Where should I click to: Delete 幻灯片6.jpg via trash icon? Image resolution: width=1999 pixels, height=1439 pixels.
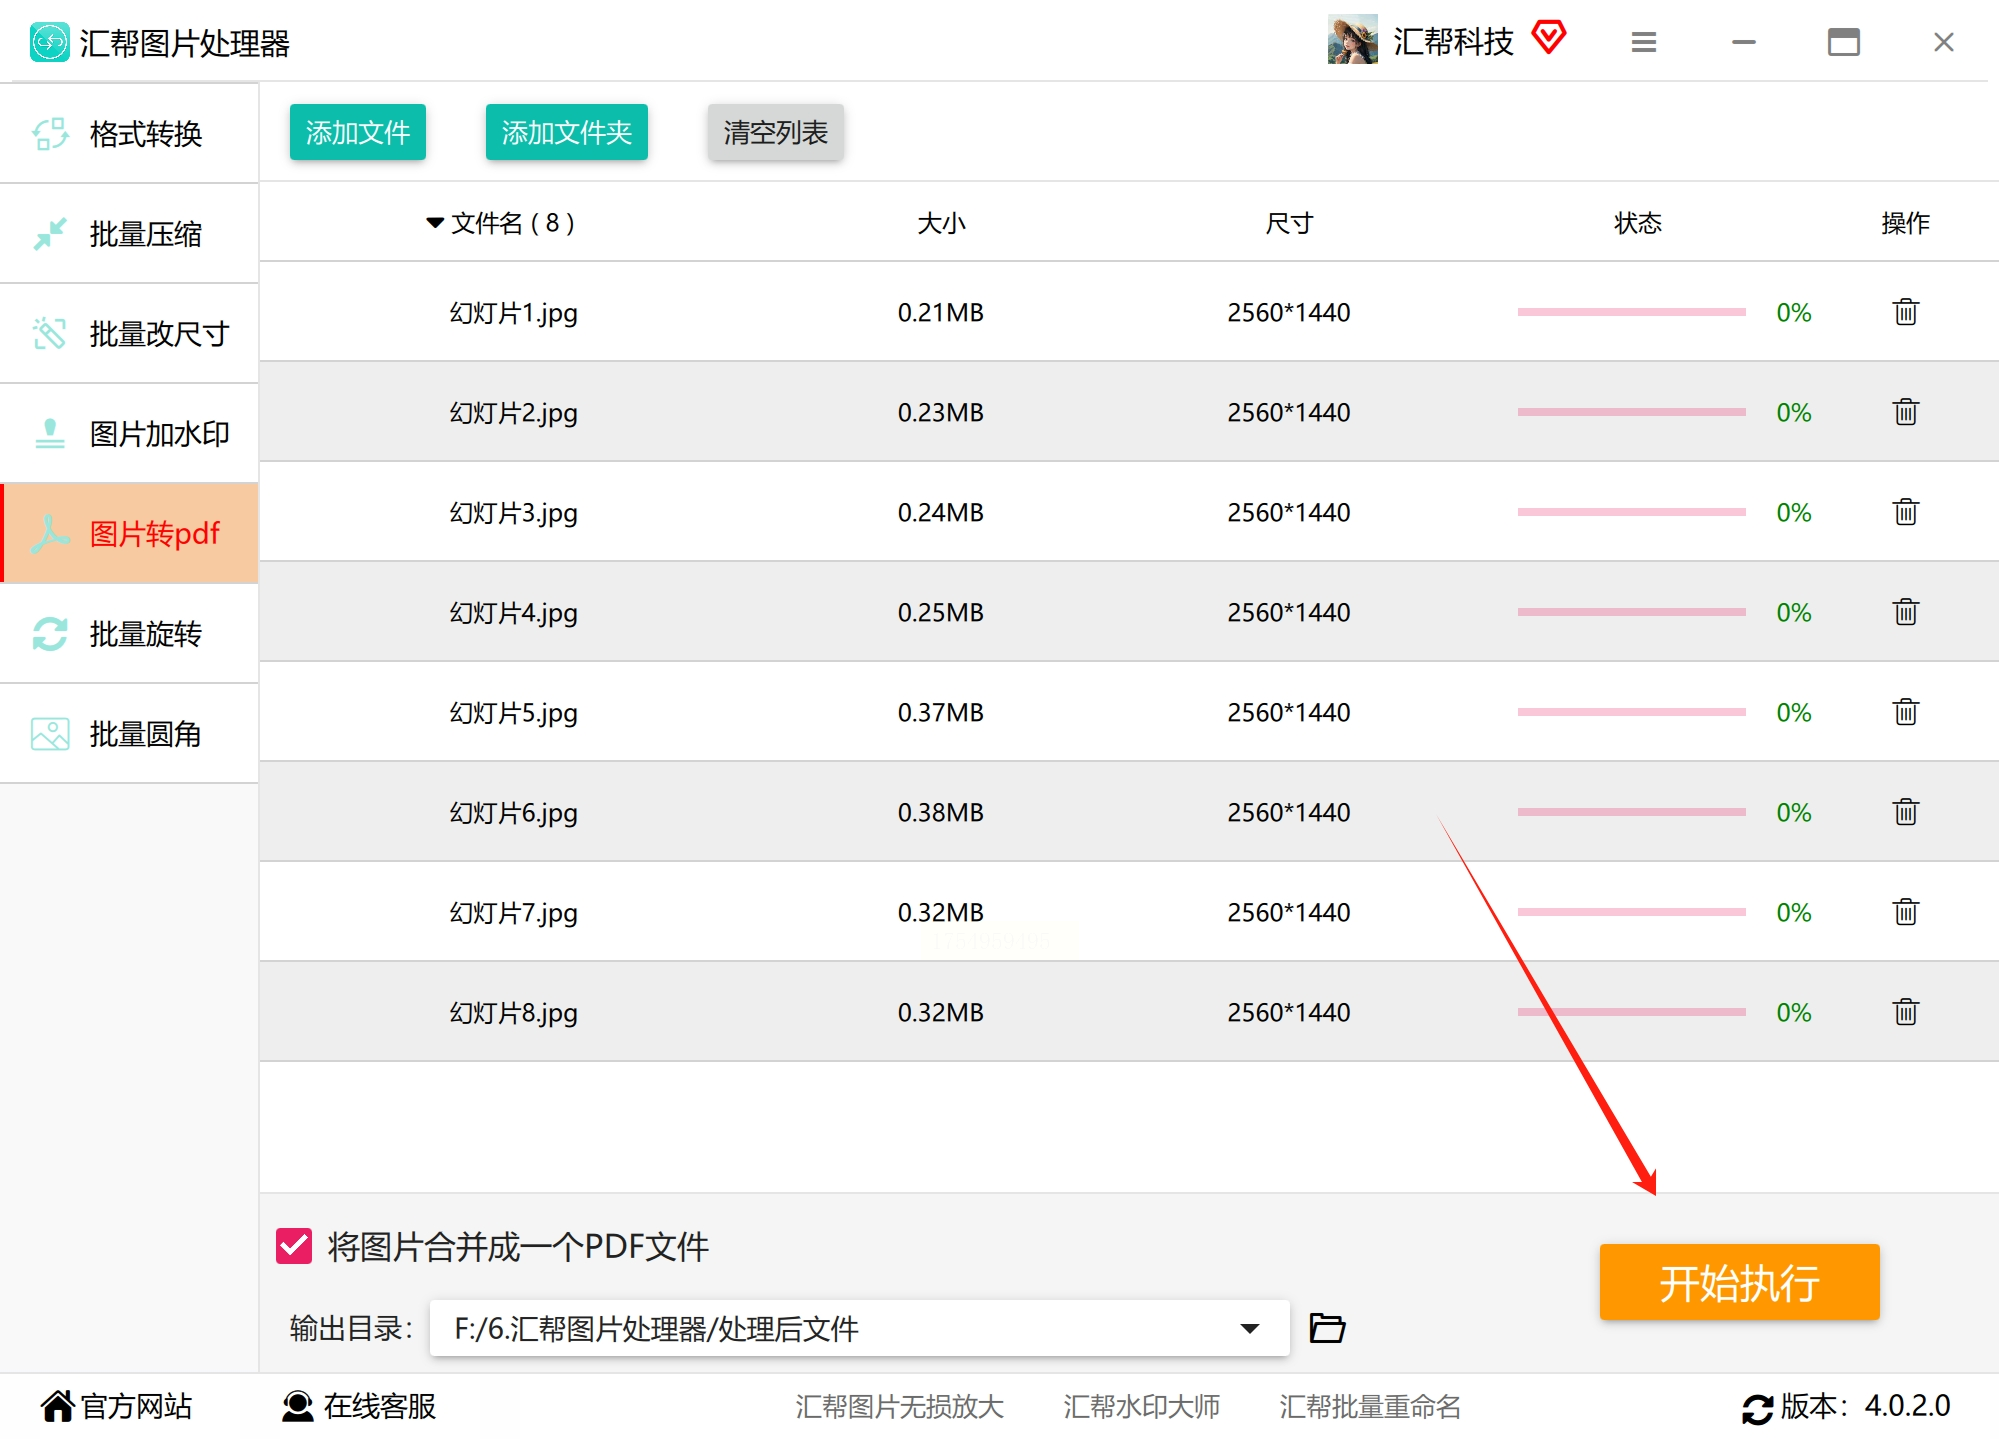pos(1905,812)
